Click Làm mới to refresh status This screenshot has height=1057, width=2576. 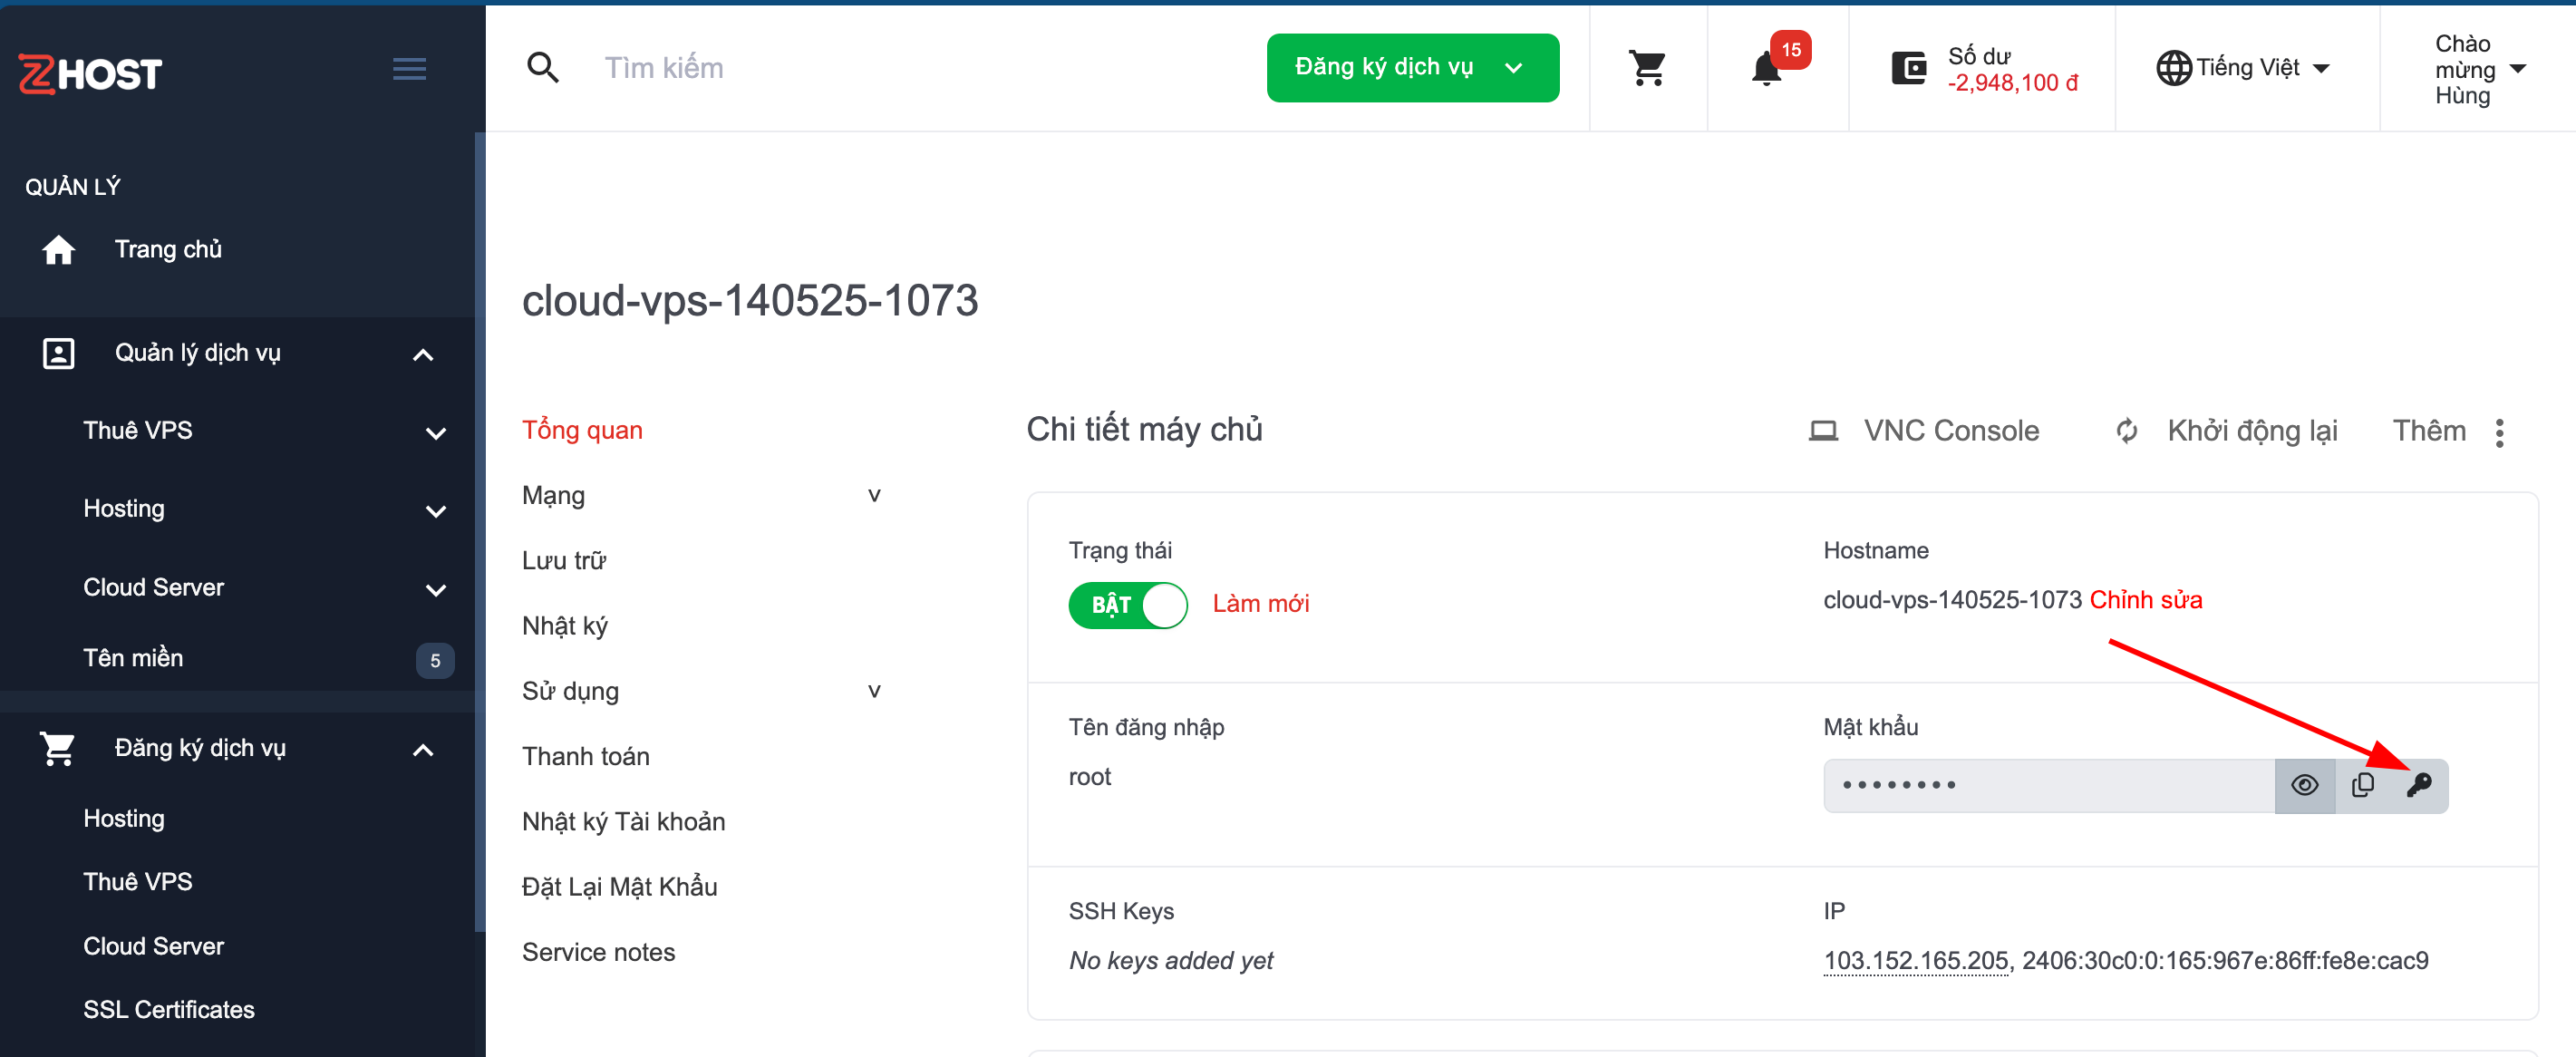click(x=1260, y=603)
